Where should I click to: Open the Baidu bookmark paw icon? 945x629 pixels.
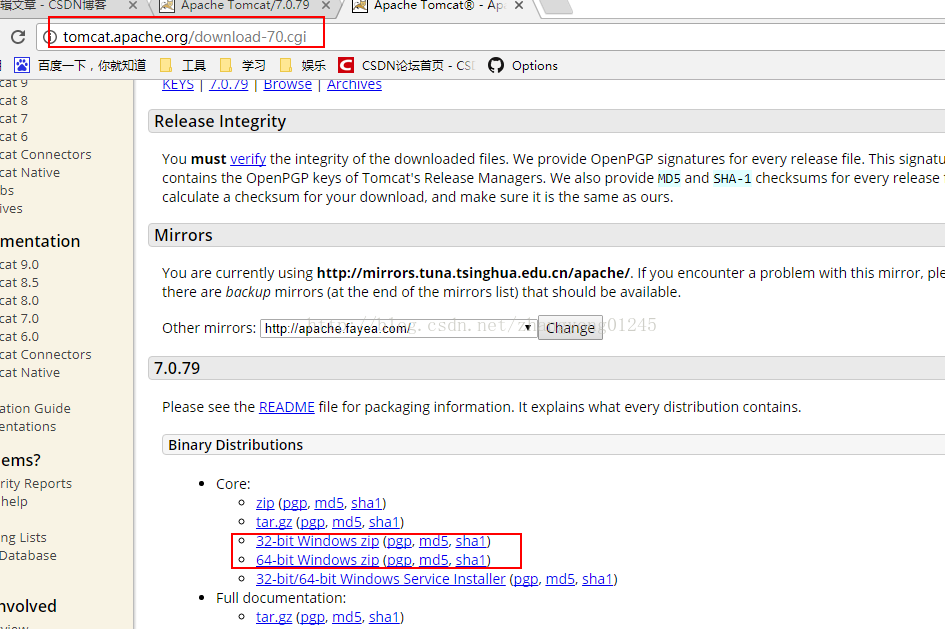click(x=22, y=65)
